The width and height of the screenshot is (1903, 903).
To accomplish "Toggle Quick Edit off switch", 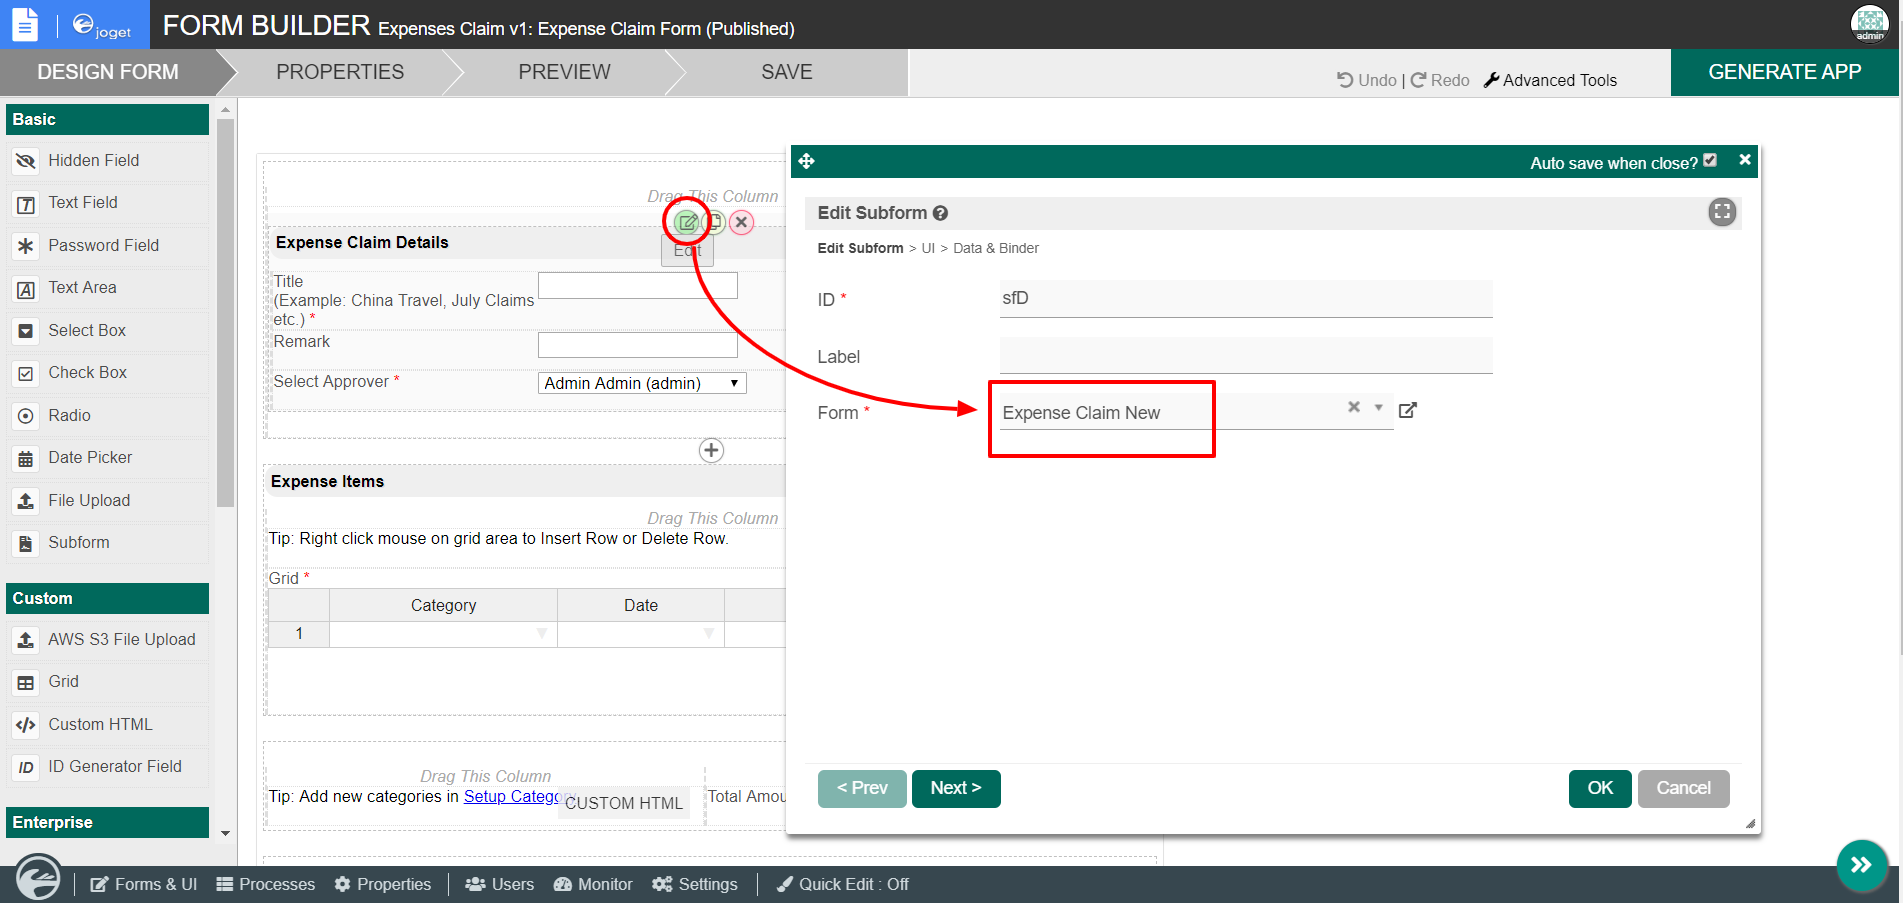I will pos(843,884).
